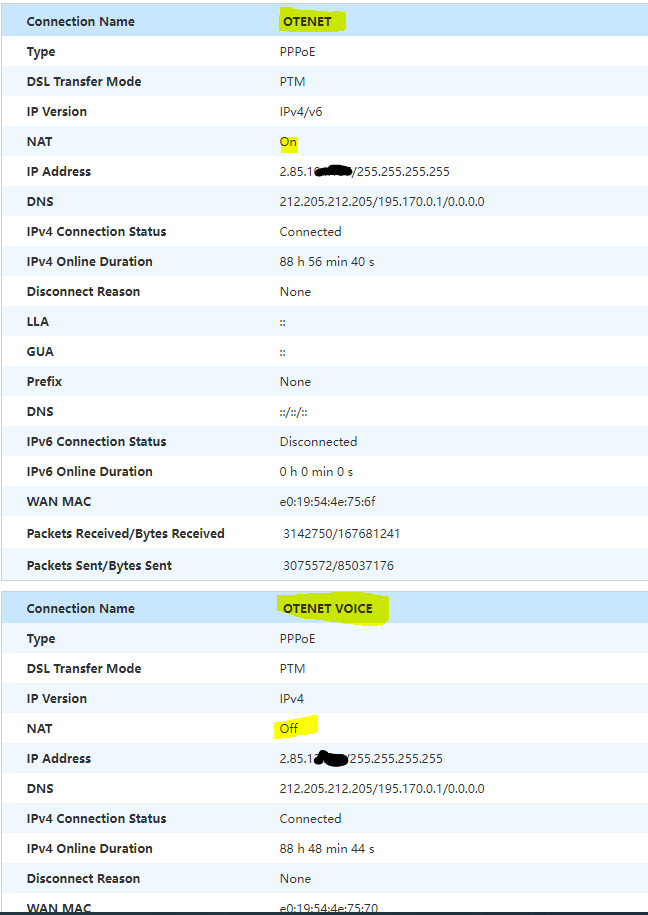Click OTENET VOICE's Disconnect Reason value None
Screen dimensions: 648x915
click(295, 879)
